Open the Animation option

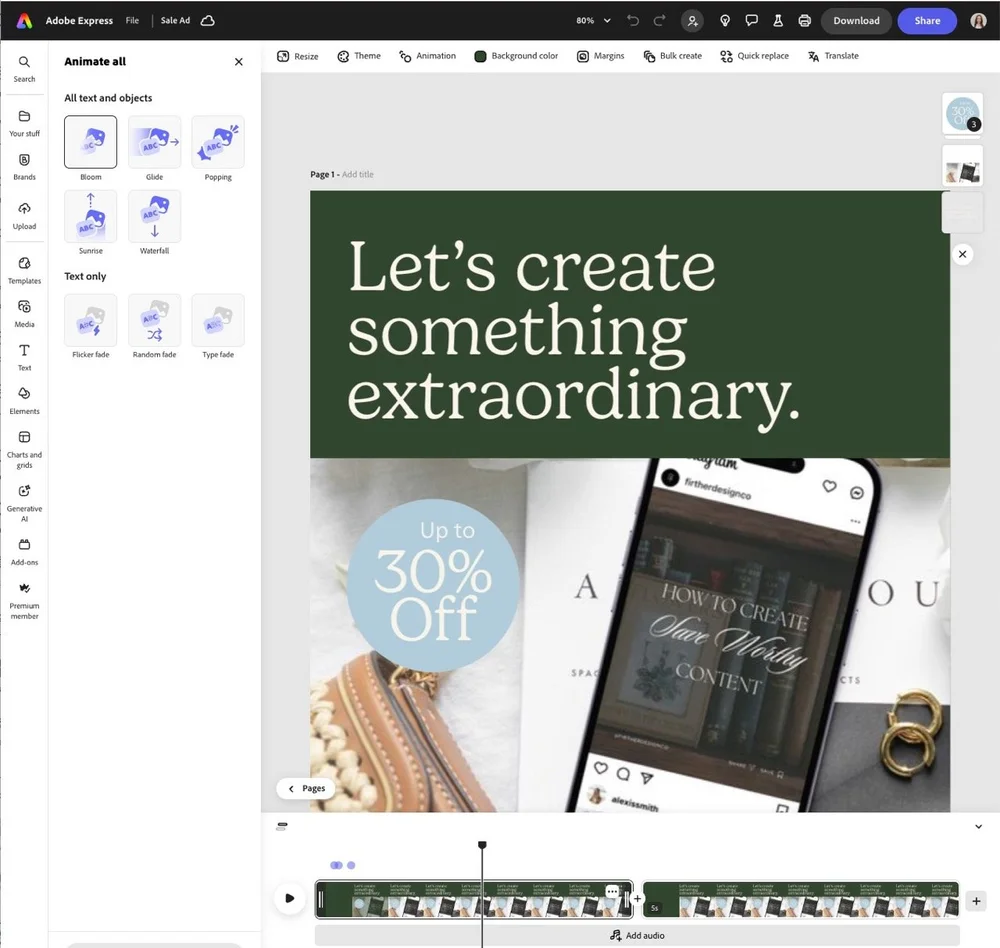click(x=427, y=56)
